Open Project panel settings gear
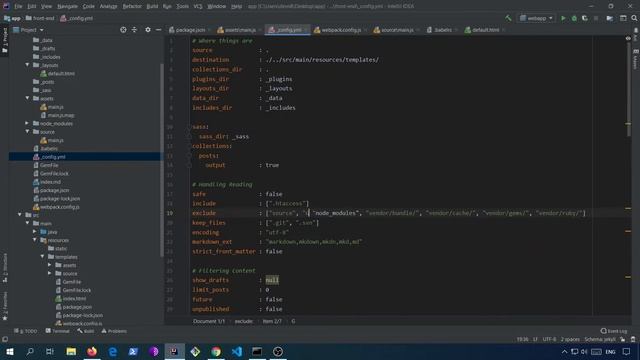 (x=148, y=30)
